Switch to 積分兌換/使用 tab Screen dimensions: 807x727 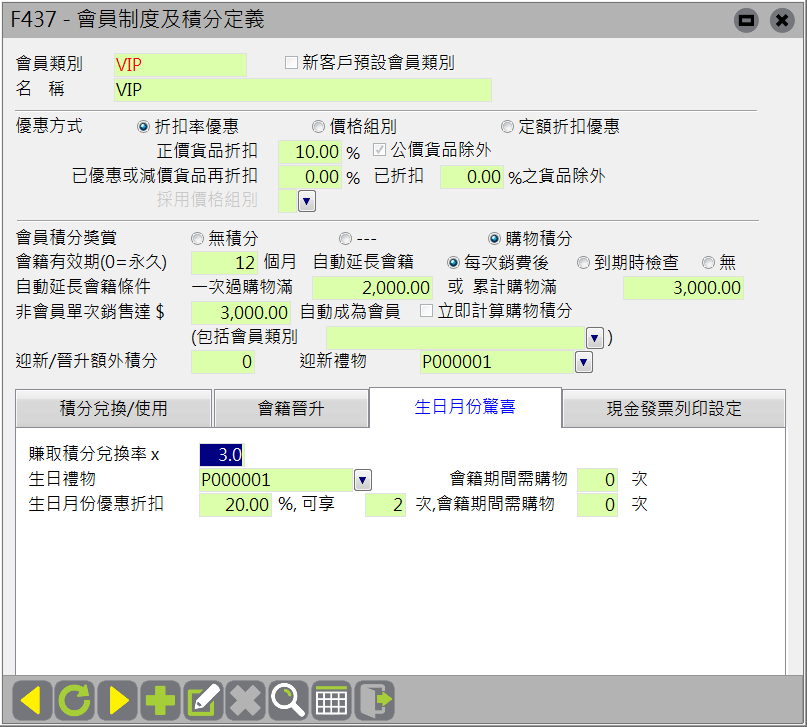click(x=114, y=409)
